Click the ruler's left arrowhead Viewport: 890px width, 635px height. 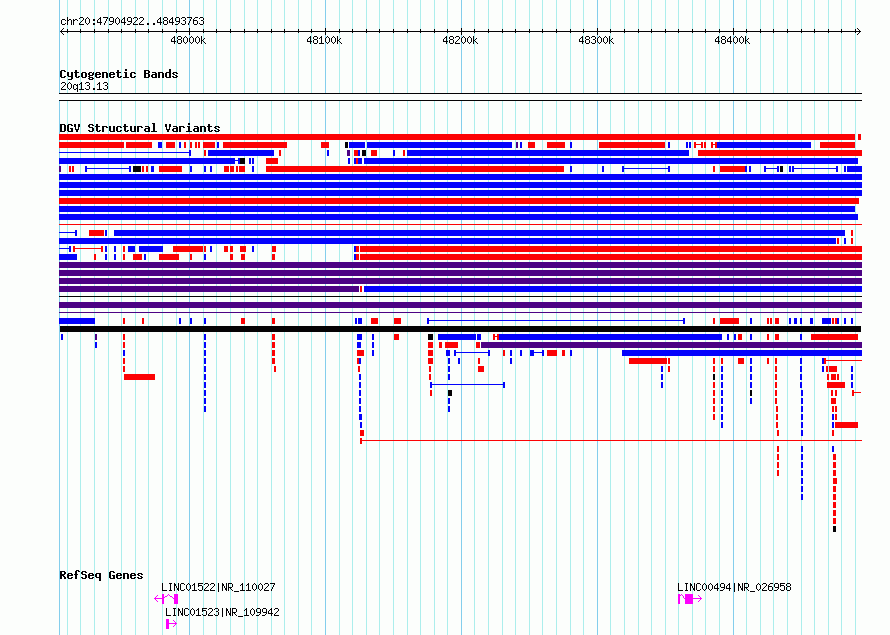62,31
